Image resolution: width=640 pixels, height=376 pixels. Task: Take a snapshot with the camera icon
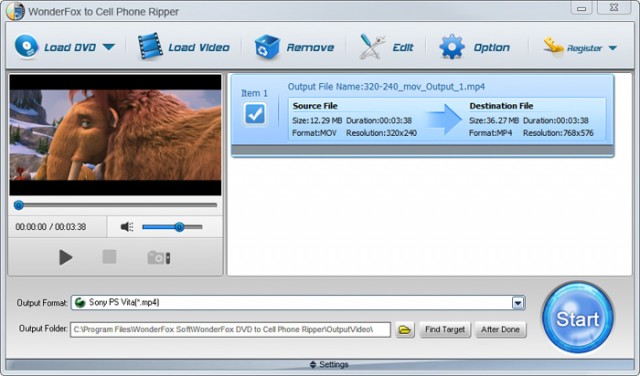pyautogui.click(x=159, y=258)
